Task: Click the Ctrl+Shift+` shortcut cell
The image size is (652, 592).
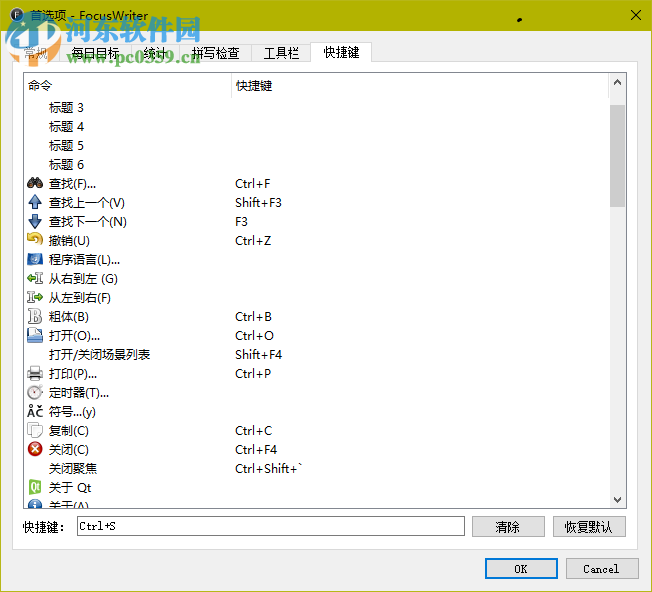Action: pyautogui.click(x=268, y=469)
